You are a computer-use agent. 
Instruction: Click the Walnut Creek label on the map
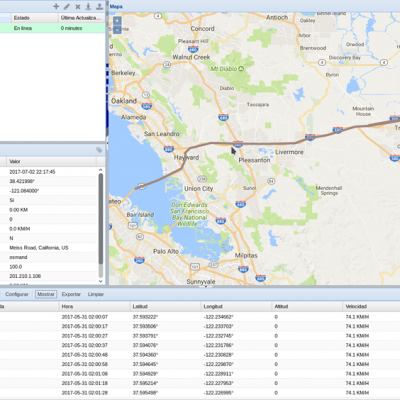tap(191, 57)
